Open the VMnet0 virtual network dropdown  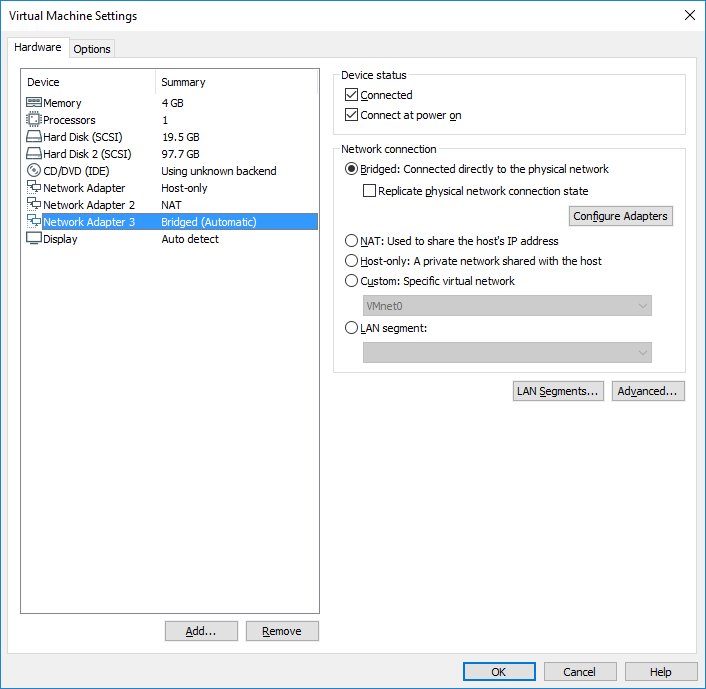[507, 306]
